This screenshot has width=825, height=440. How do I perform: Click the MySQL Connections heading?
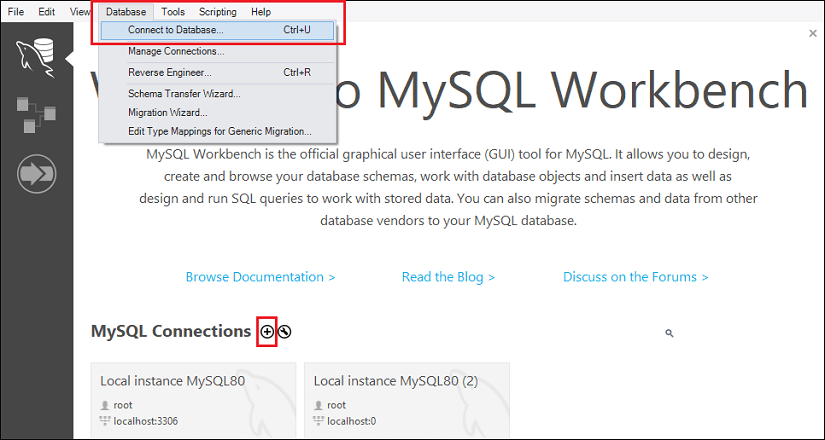click(171, 332)
